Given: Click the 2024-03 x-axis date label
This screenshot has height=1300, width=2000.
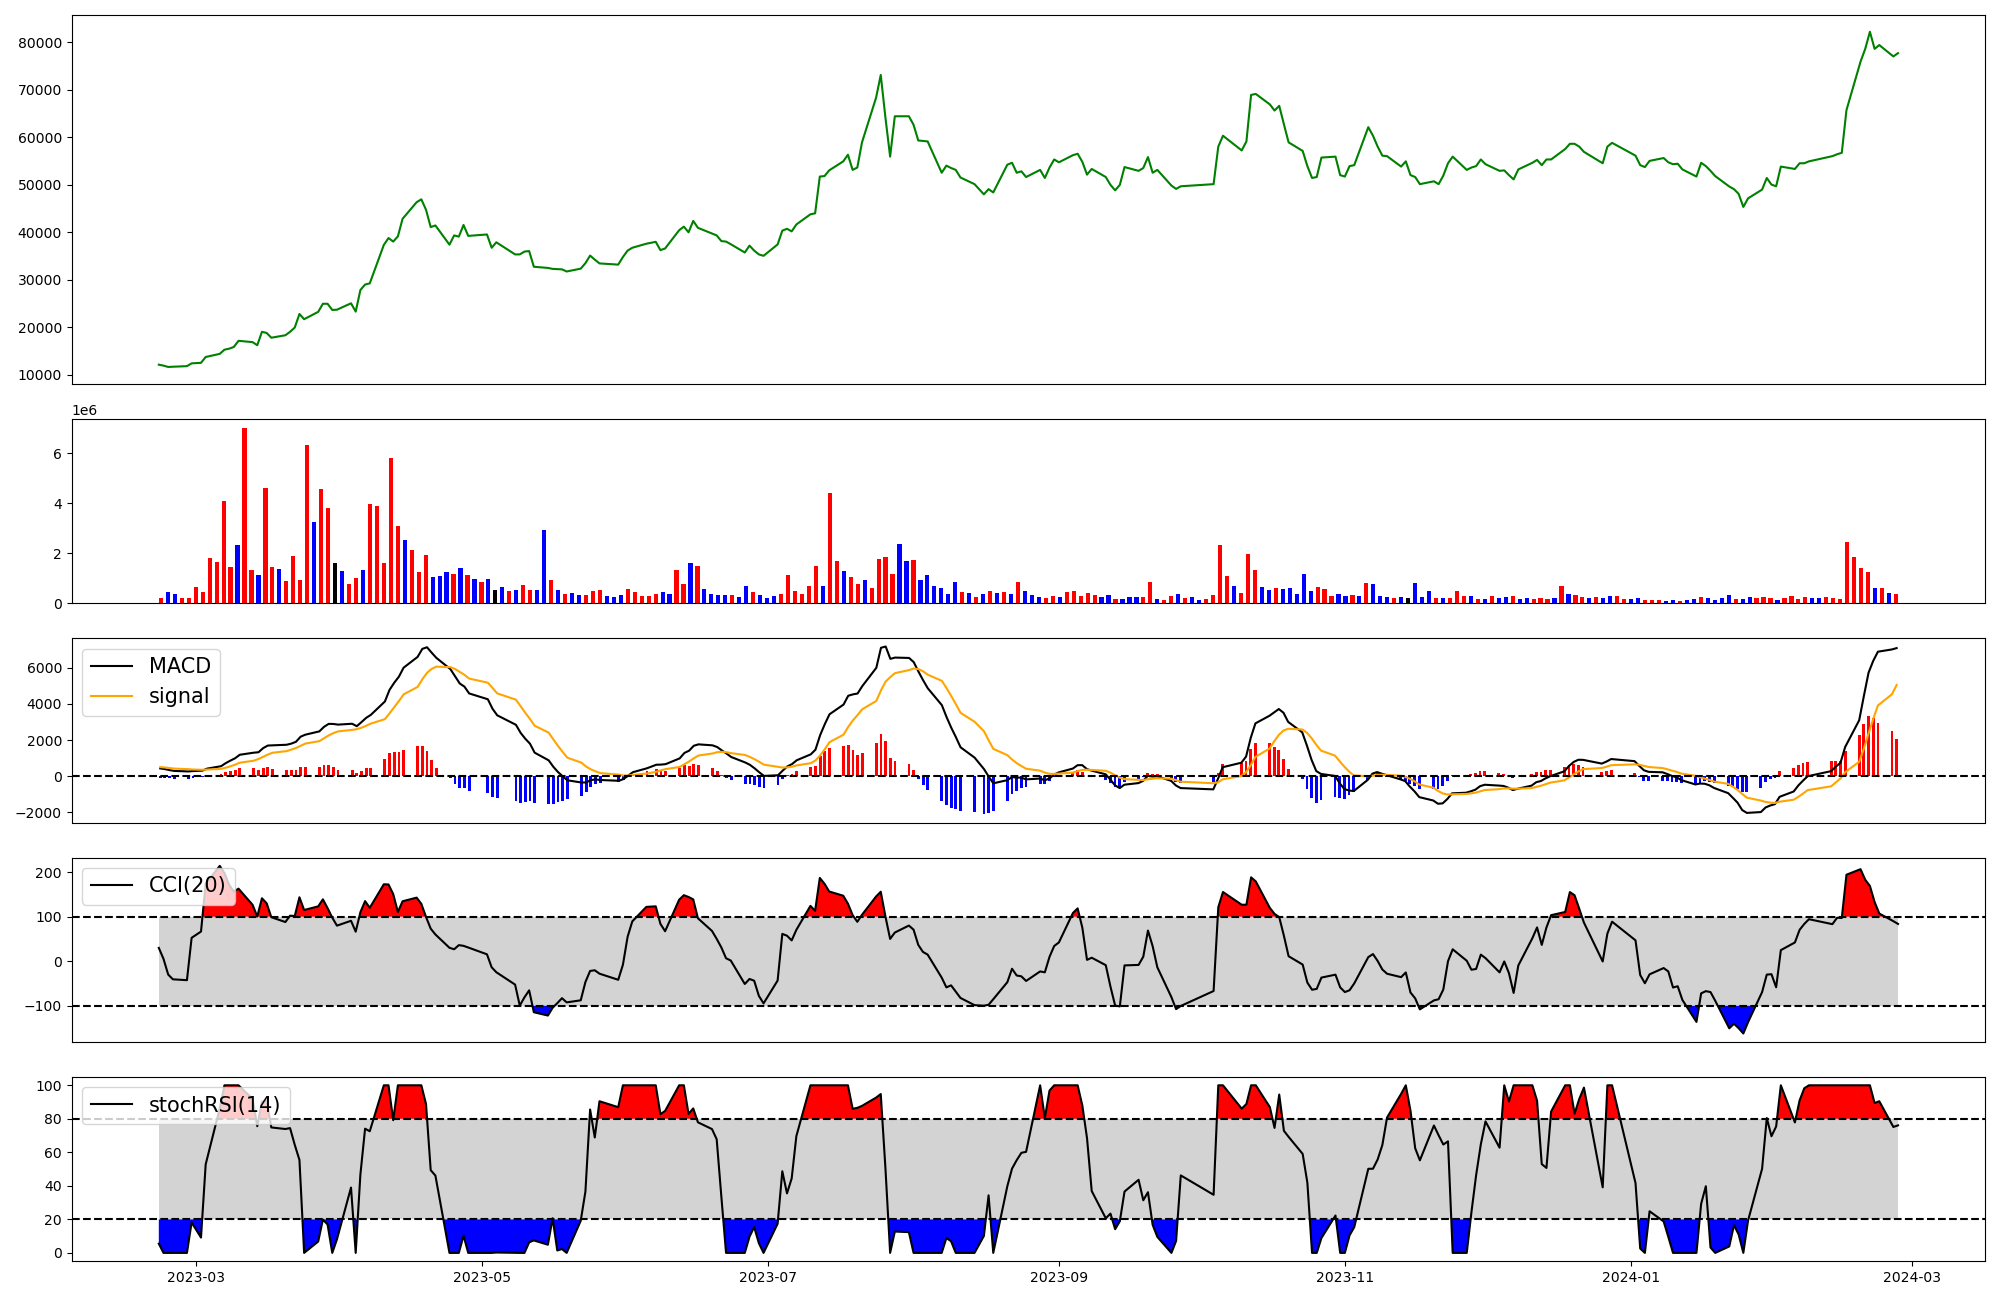Looking at the screenshot, I should click(1913, 1276).
